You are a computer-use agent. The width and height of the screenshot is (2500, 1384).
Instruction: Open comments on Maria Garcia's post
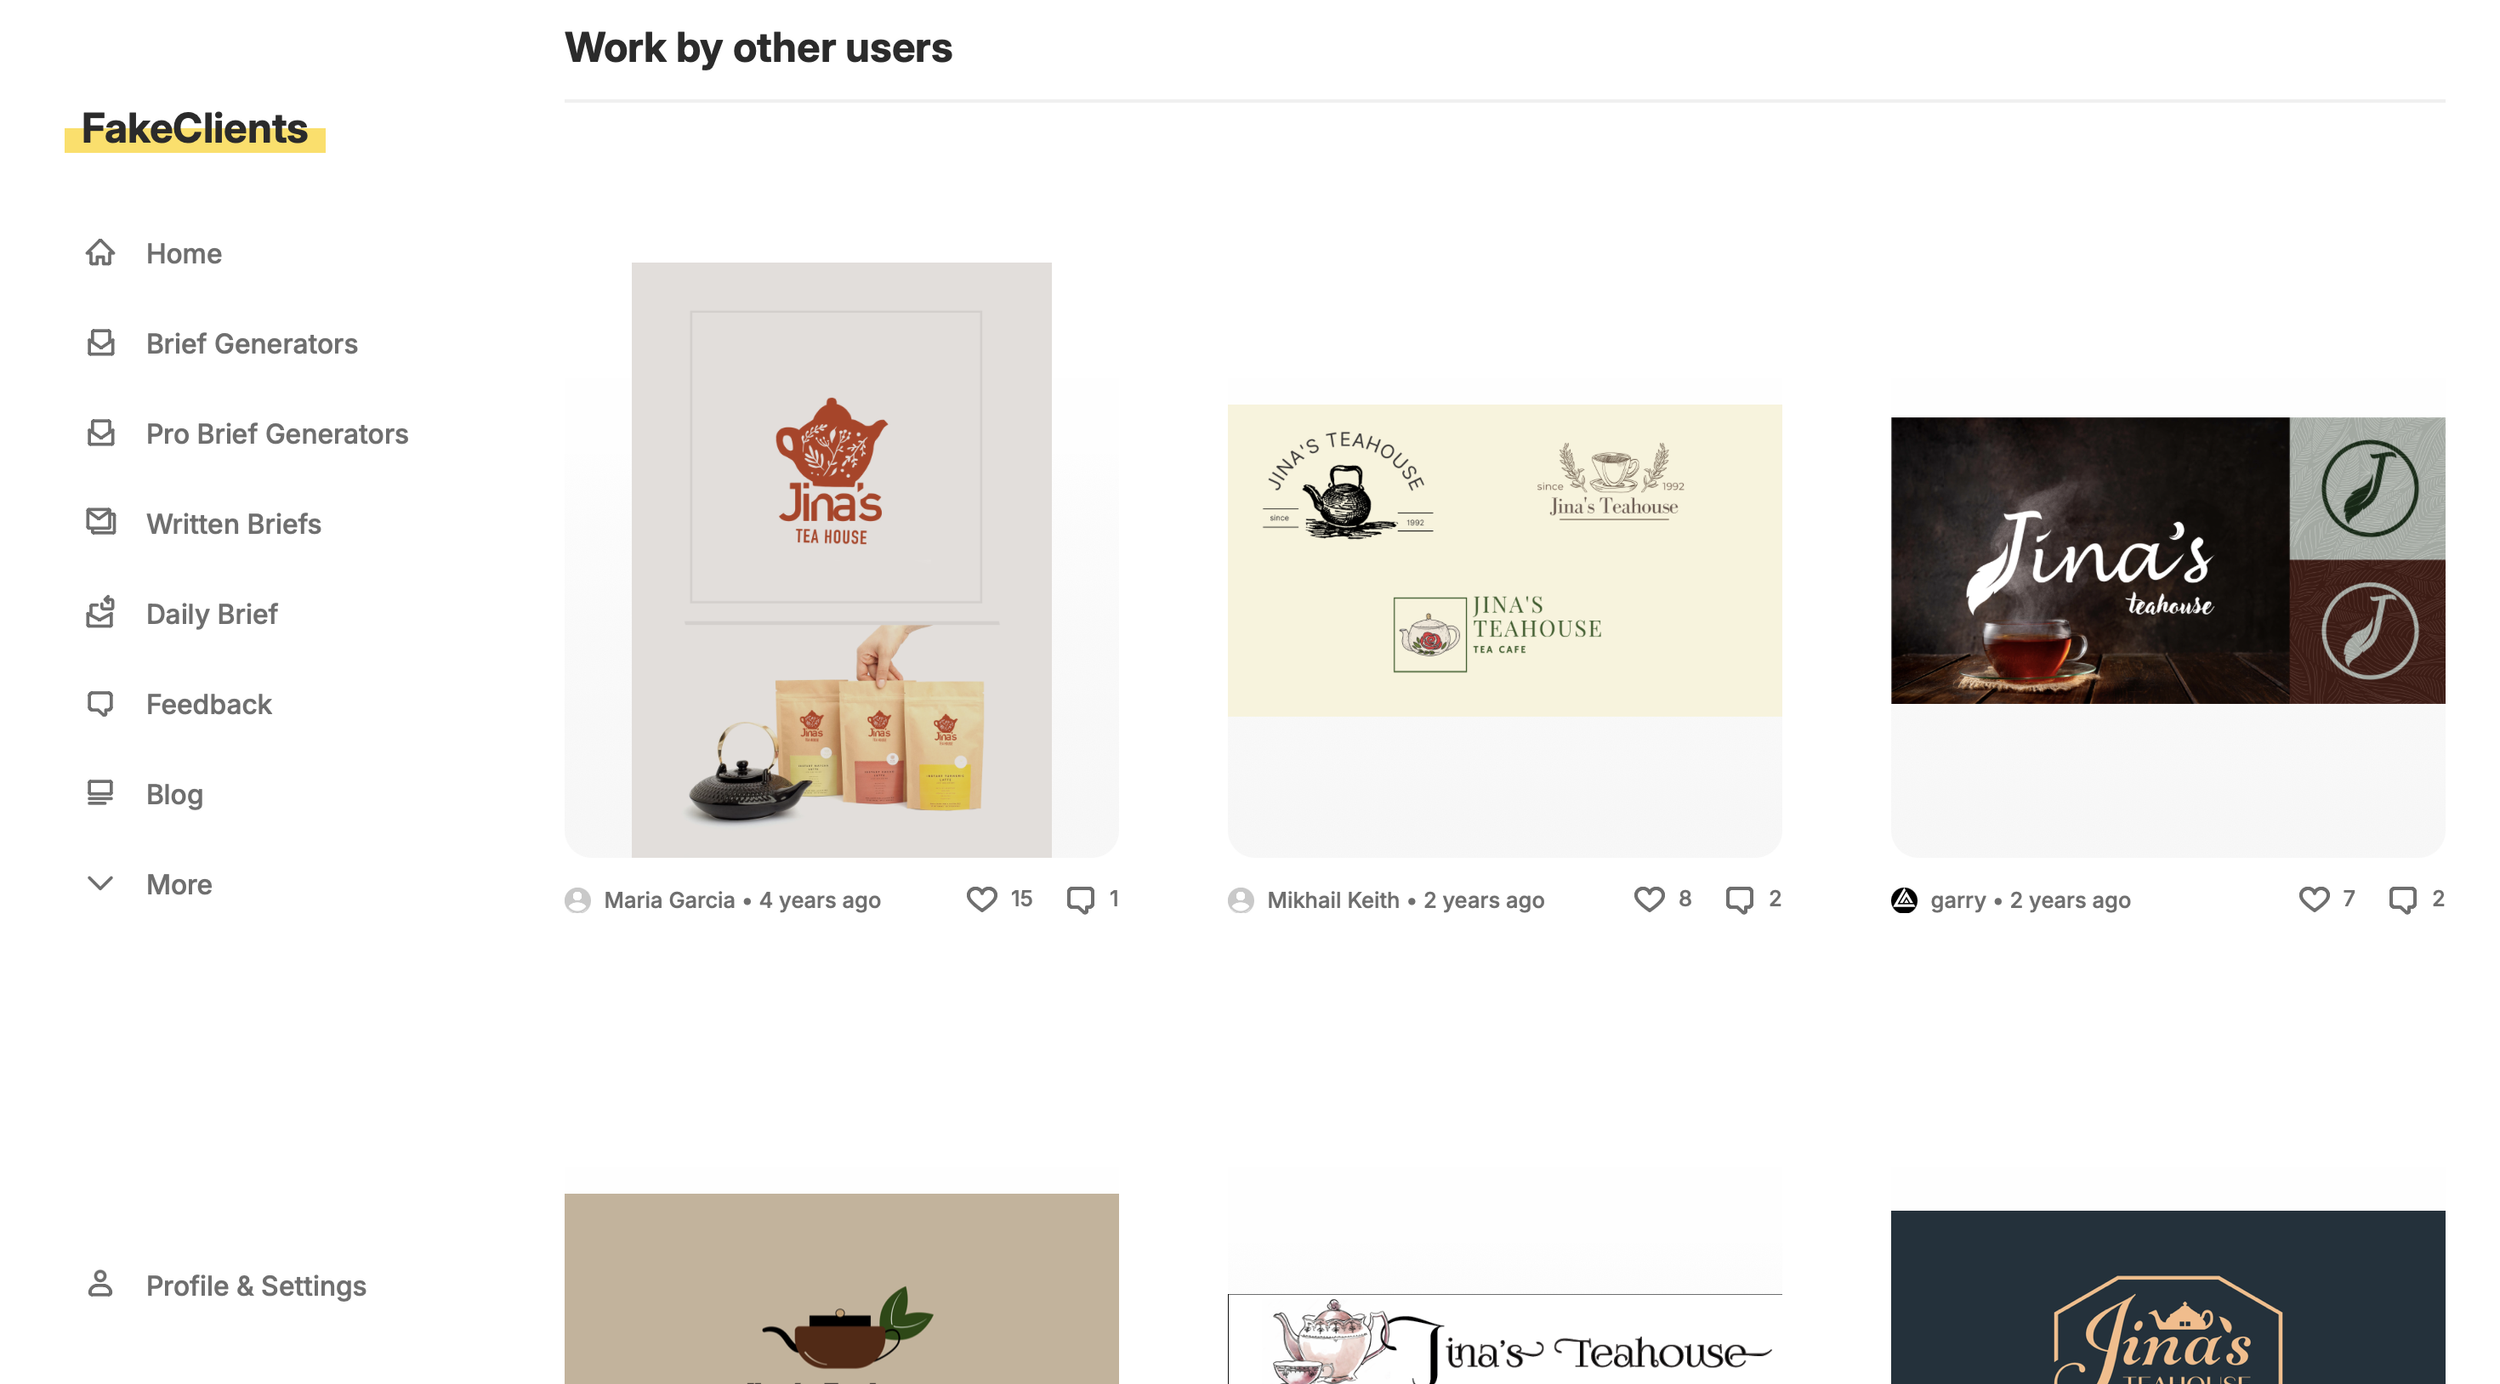pyautogui.click(x=1080, y=899)
